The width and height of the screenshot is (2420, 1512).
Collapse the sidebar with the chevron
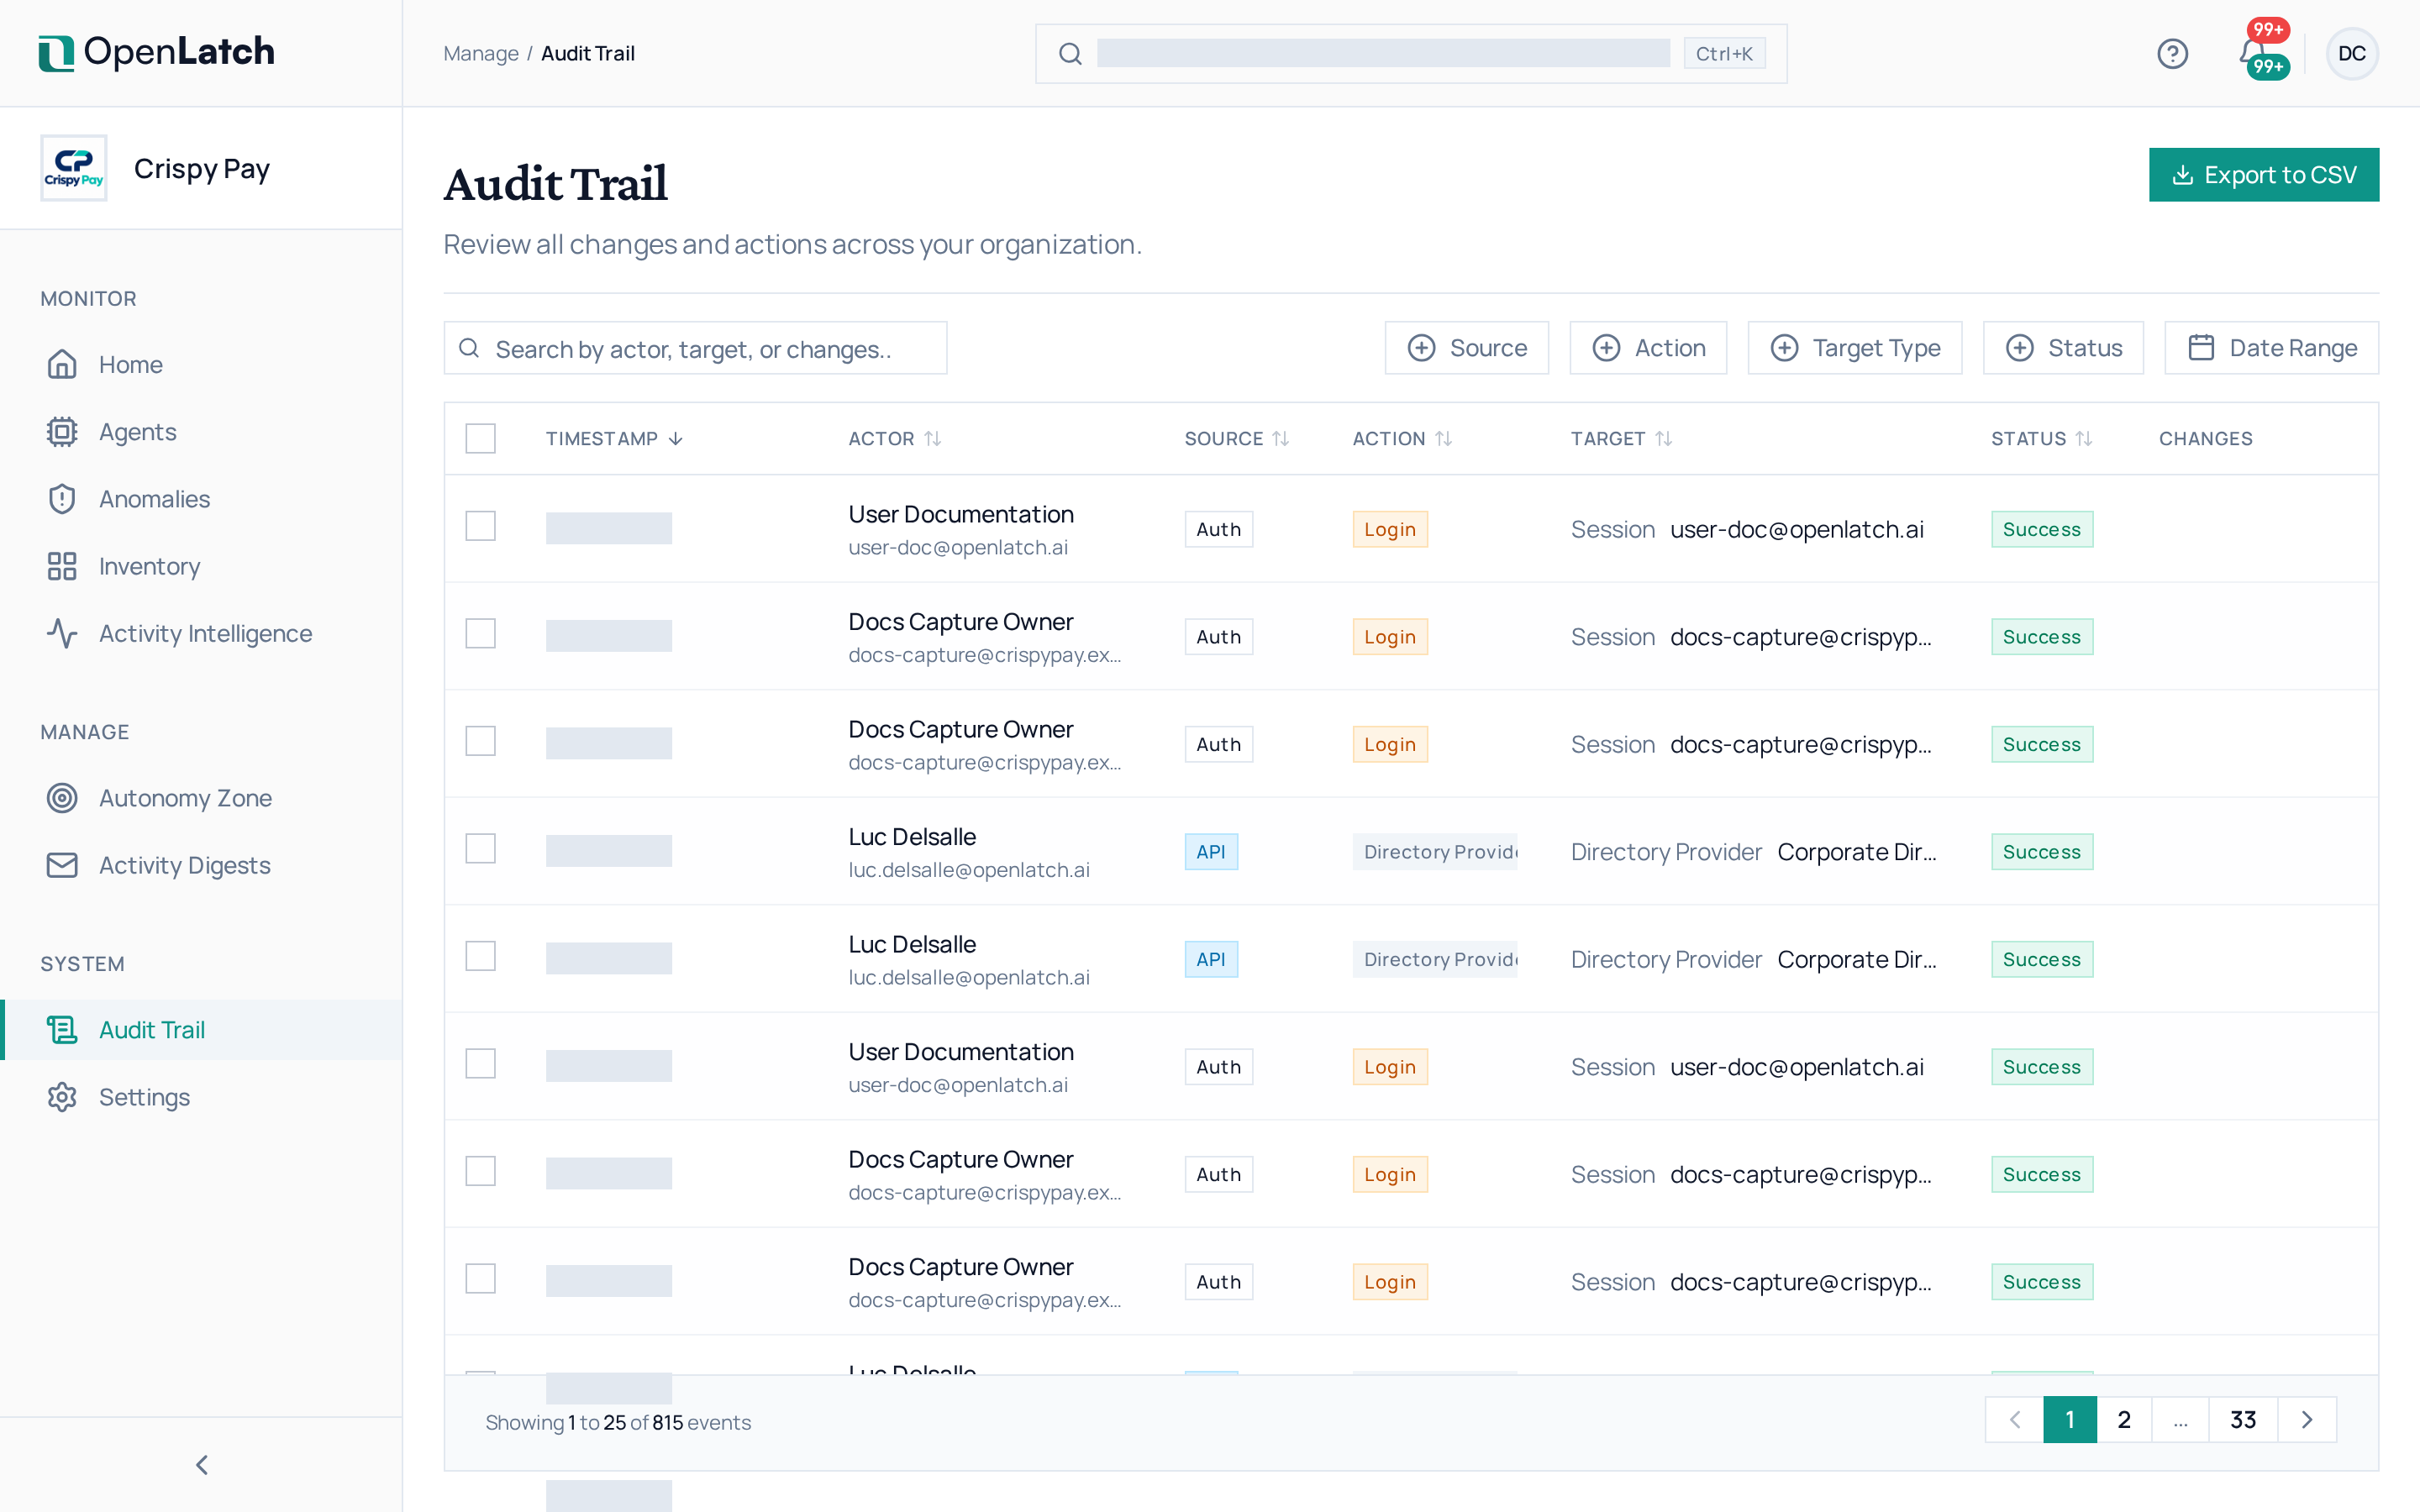click(x=201, y=1464)
